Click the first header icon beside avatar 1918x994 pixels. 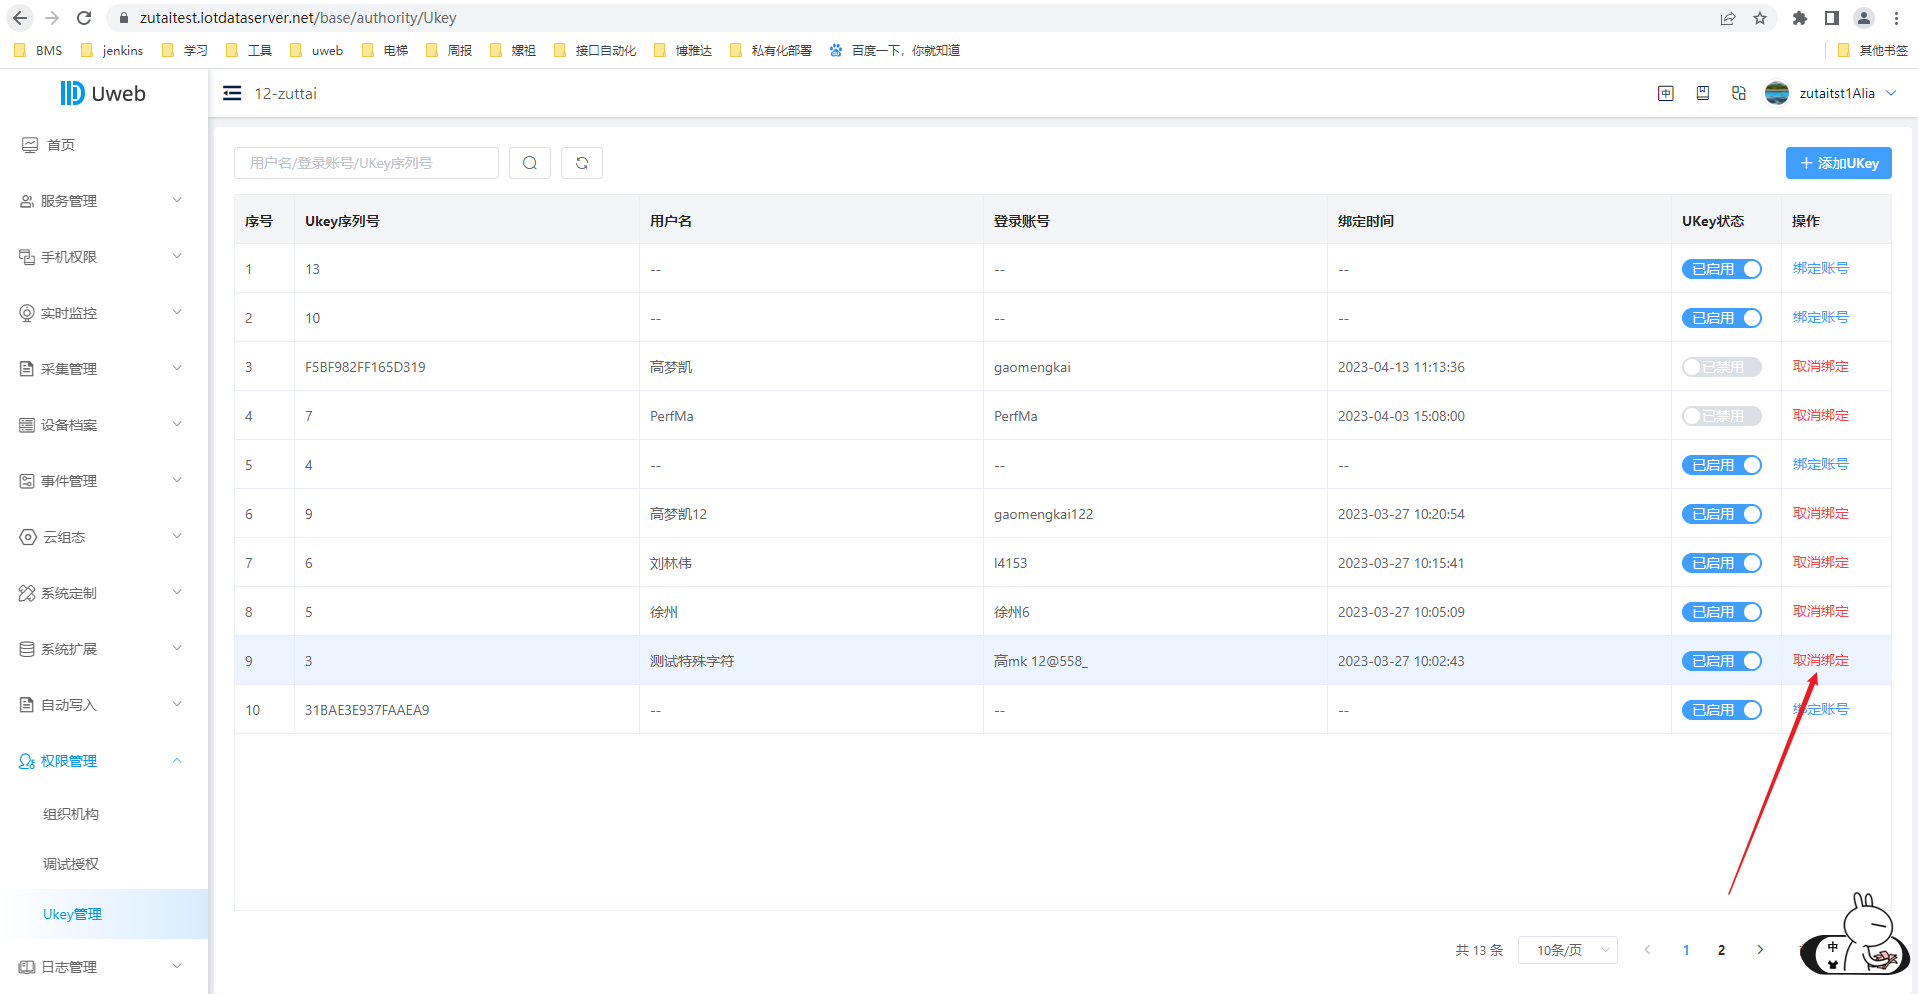1666,93
